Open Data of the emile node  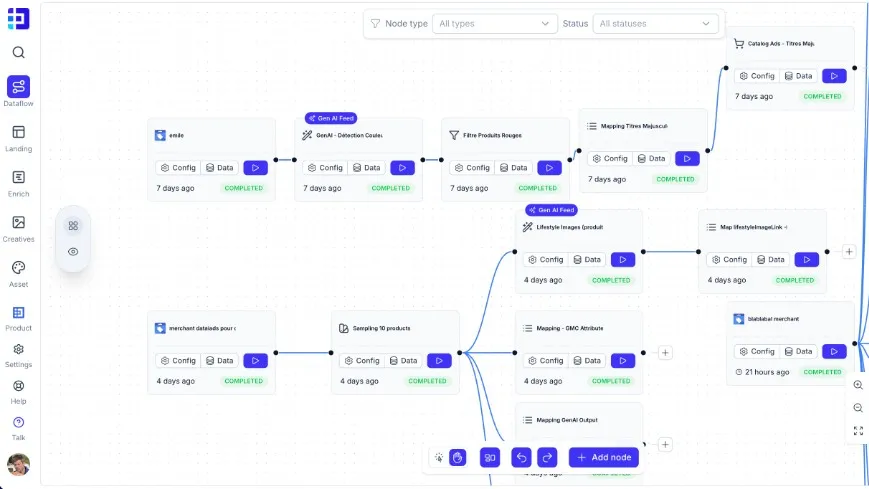(x=219, y=167)
